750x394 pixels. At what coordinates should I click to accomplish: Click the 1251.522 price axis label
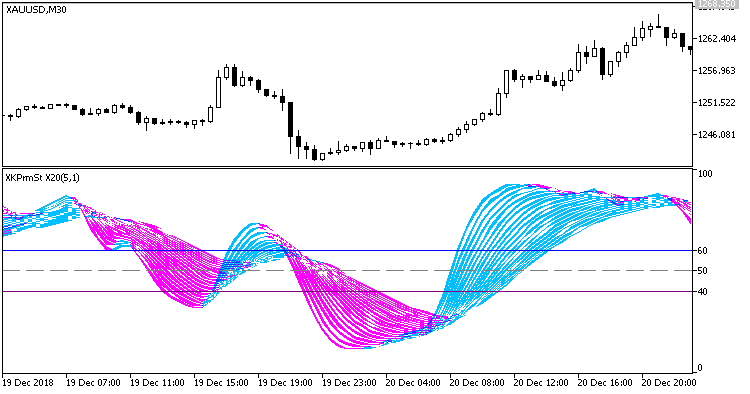click(x=717, y=103)
